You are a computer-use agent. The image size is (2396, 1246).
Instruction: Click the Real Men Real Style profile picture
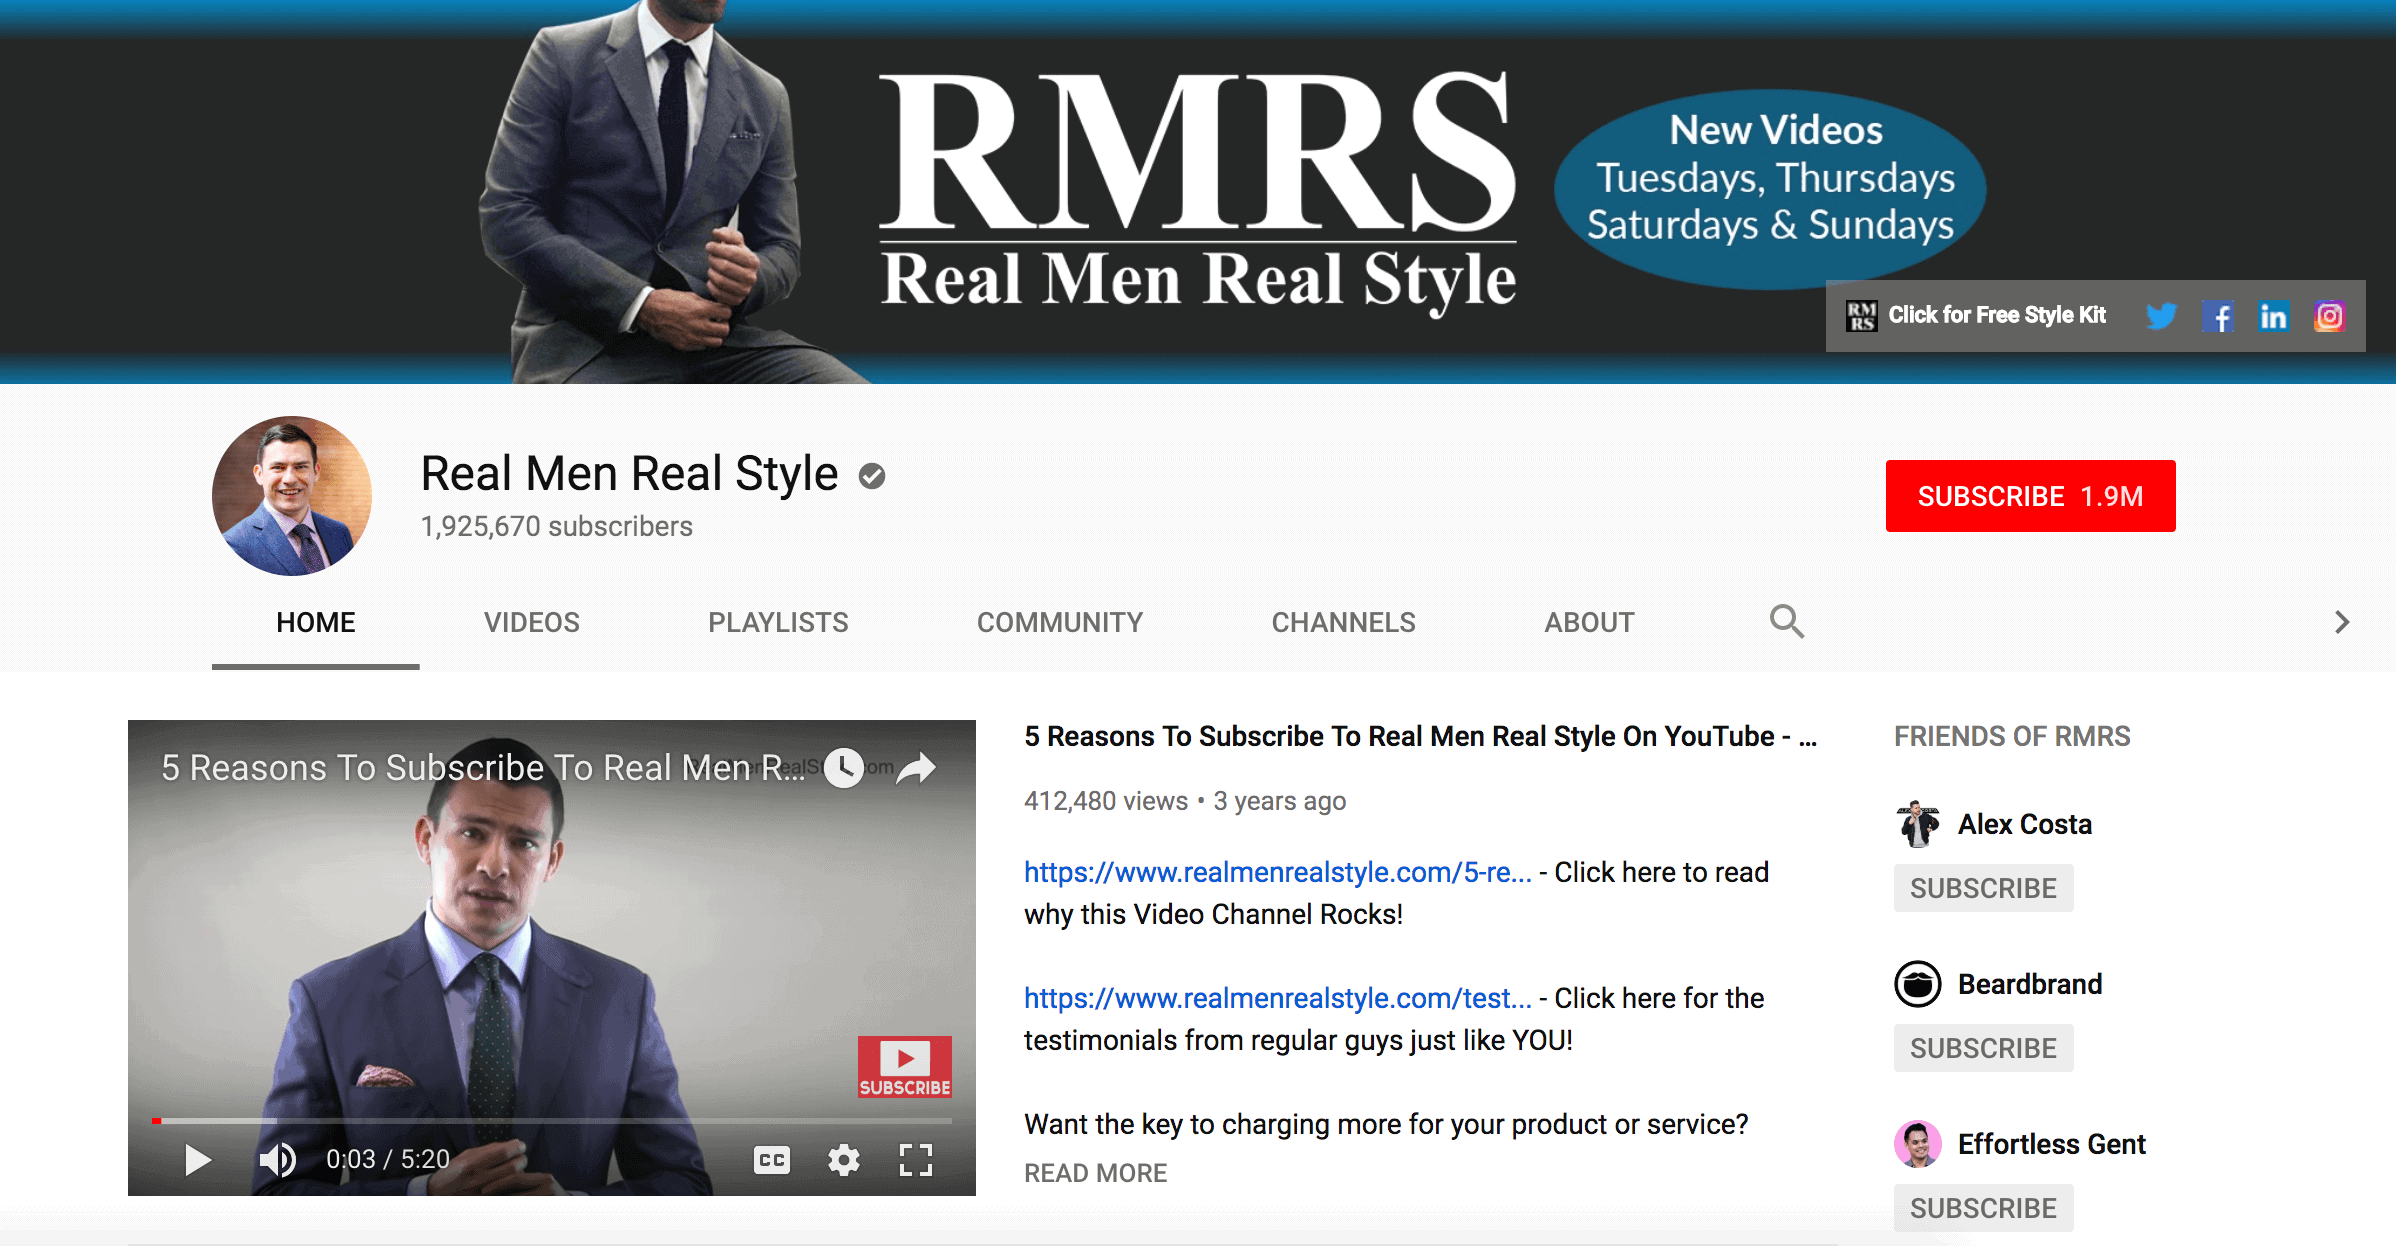tap(292, 496)
